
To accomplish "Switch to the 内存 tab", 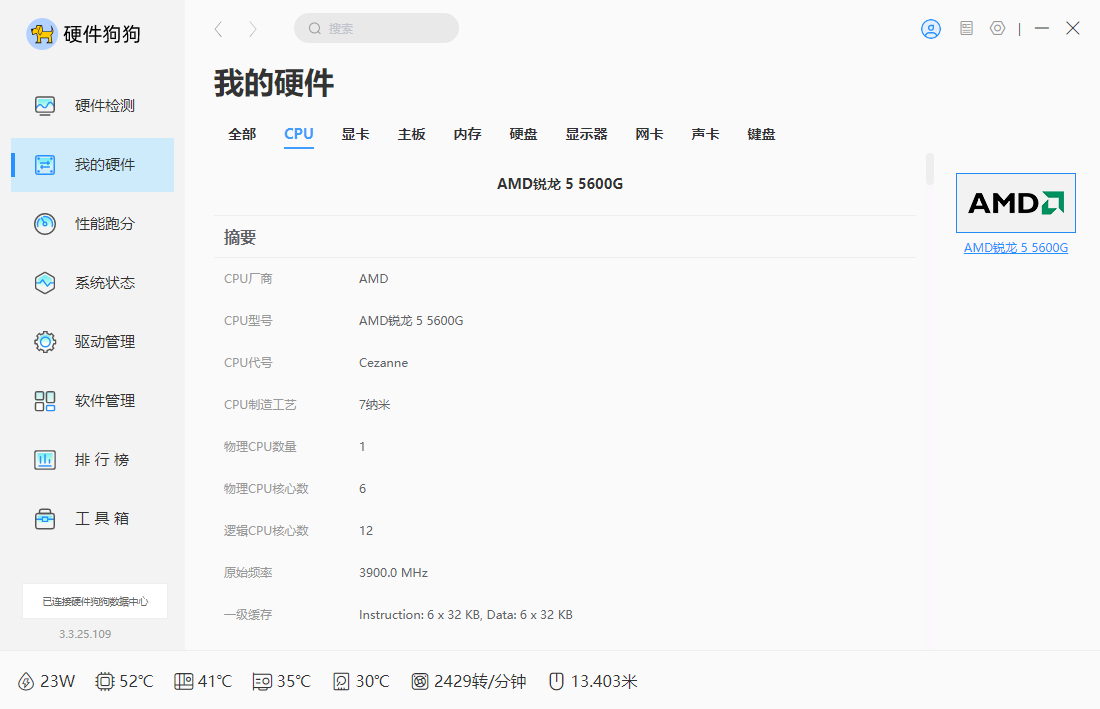I will pos(467,134).
